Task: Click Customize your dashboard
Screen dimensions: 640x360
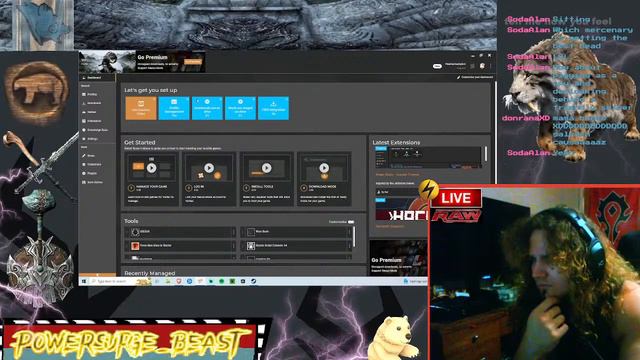Action: [x=475, y=77]
